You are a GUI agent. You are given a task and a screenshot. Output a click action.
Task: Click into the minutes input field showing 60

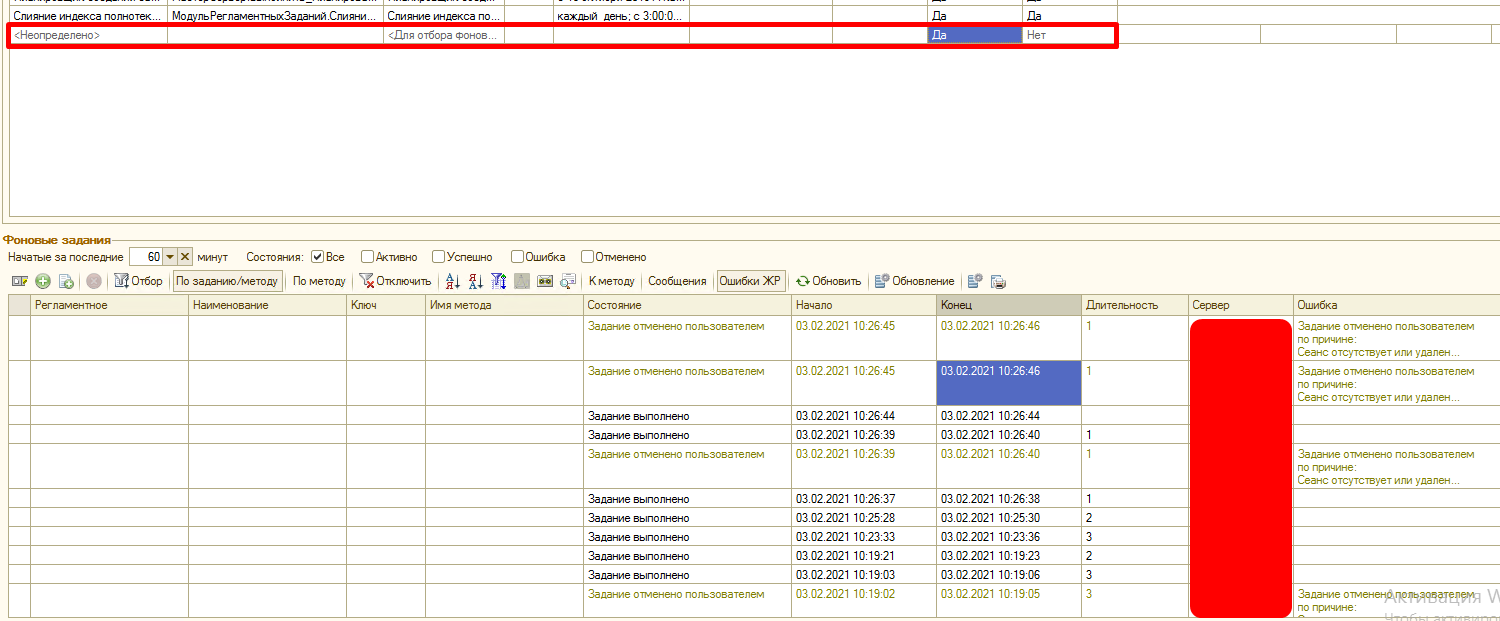tap(146, 257)
